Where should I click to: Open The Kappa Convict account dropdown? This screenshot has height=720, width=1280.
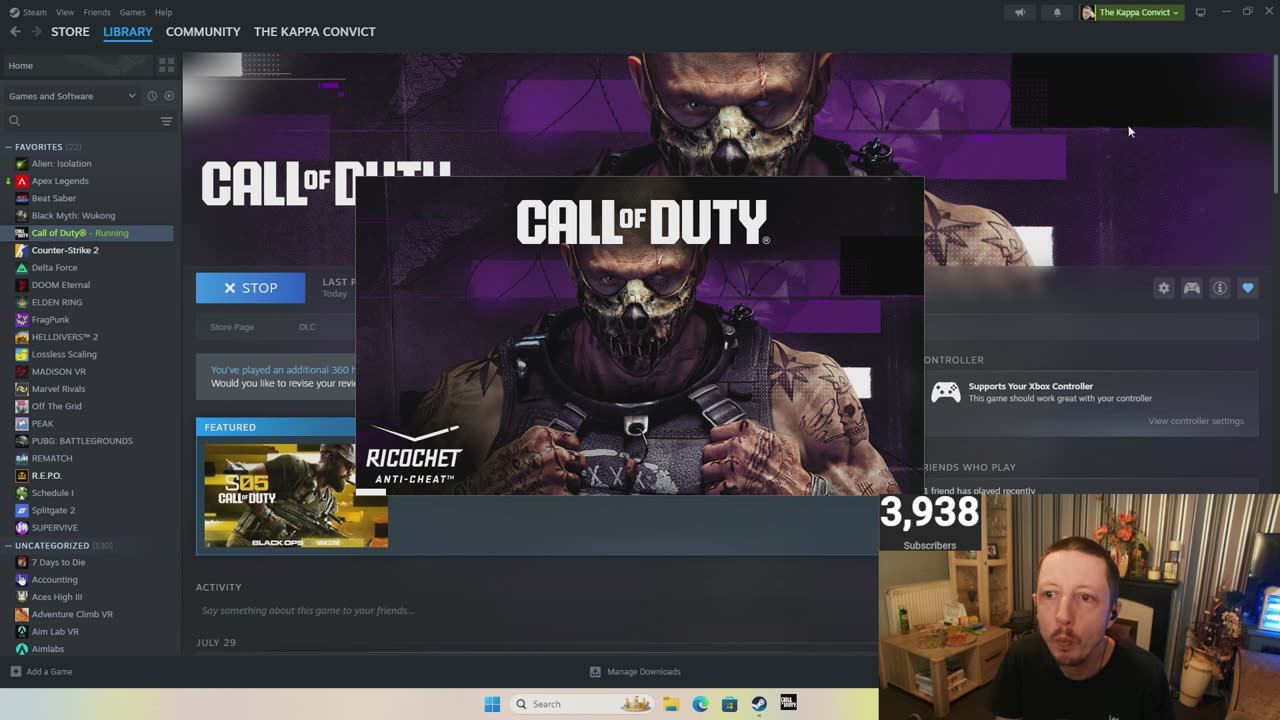(1132, 12)
